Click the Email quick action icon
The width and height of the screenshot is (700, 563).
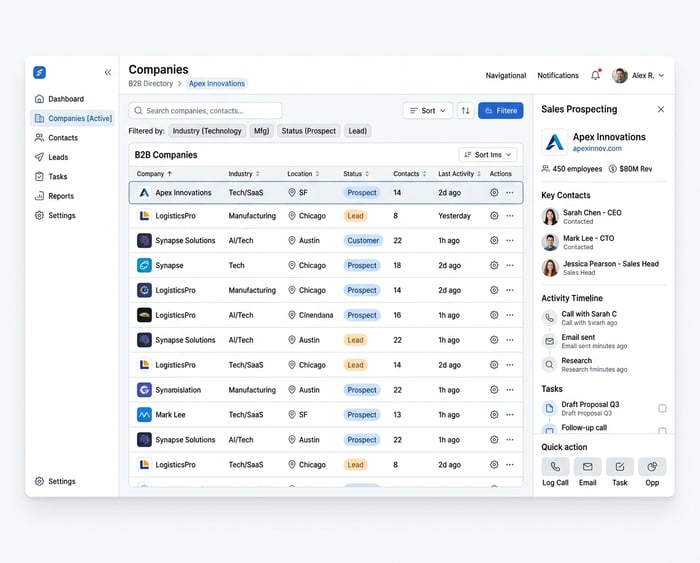(x=587, y=467)
